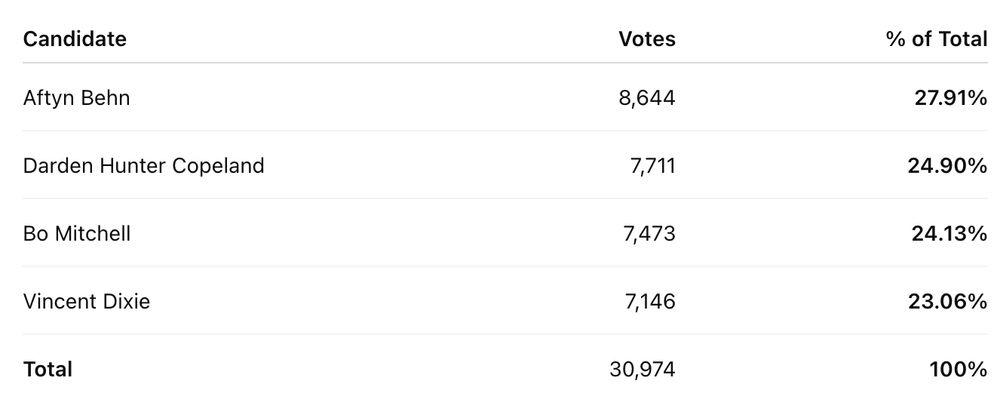Sort by the Votes column header
Screen dimensions: 1000x418
coord(647,40)
